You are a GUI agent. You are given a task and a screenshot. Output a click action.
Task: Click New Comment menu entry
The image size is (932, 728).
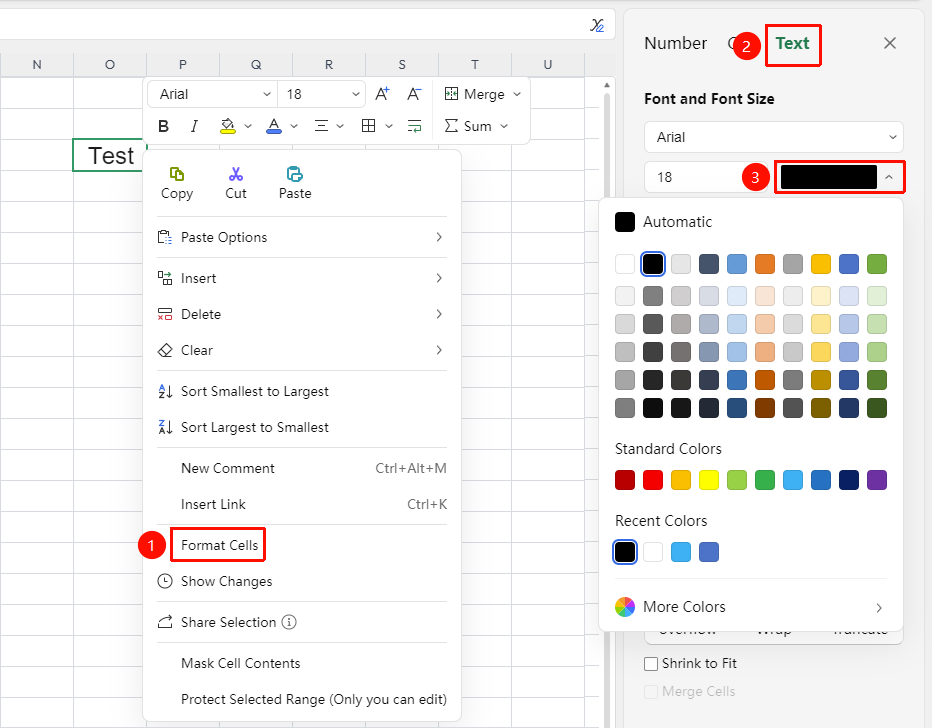[302, 468]
